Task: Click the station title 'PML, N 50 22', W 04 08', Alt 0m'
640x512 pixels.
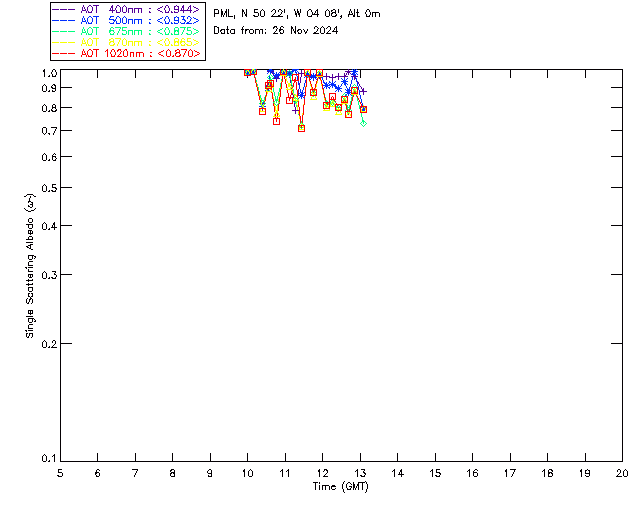Action: [x=297, y=13]
